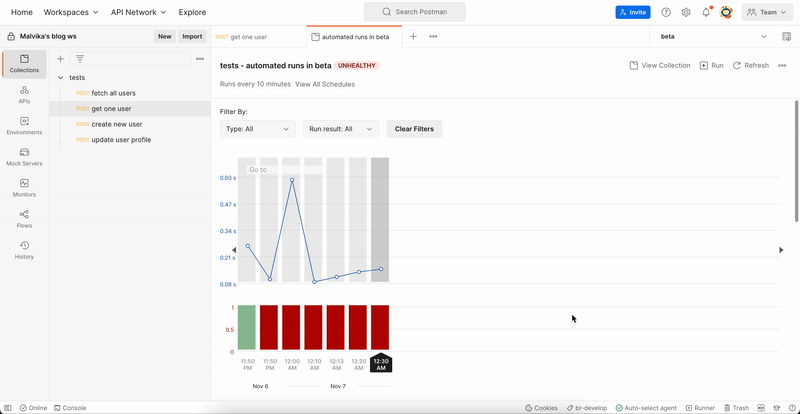Select the red 12:00 AM run bar
800x414 pixels.
point(291,327)
